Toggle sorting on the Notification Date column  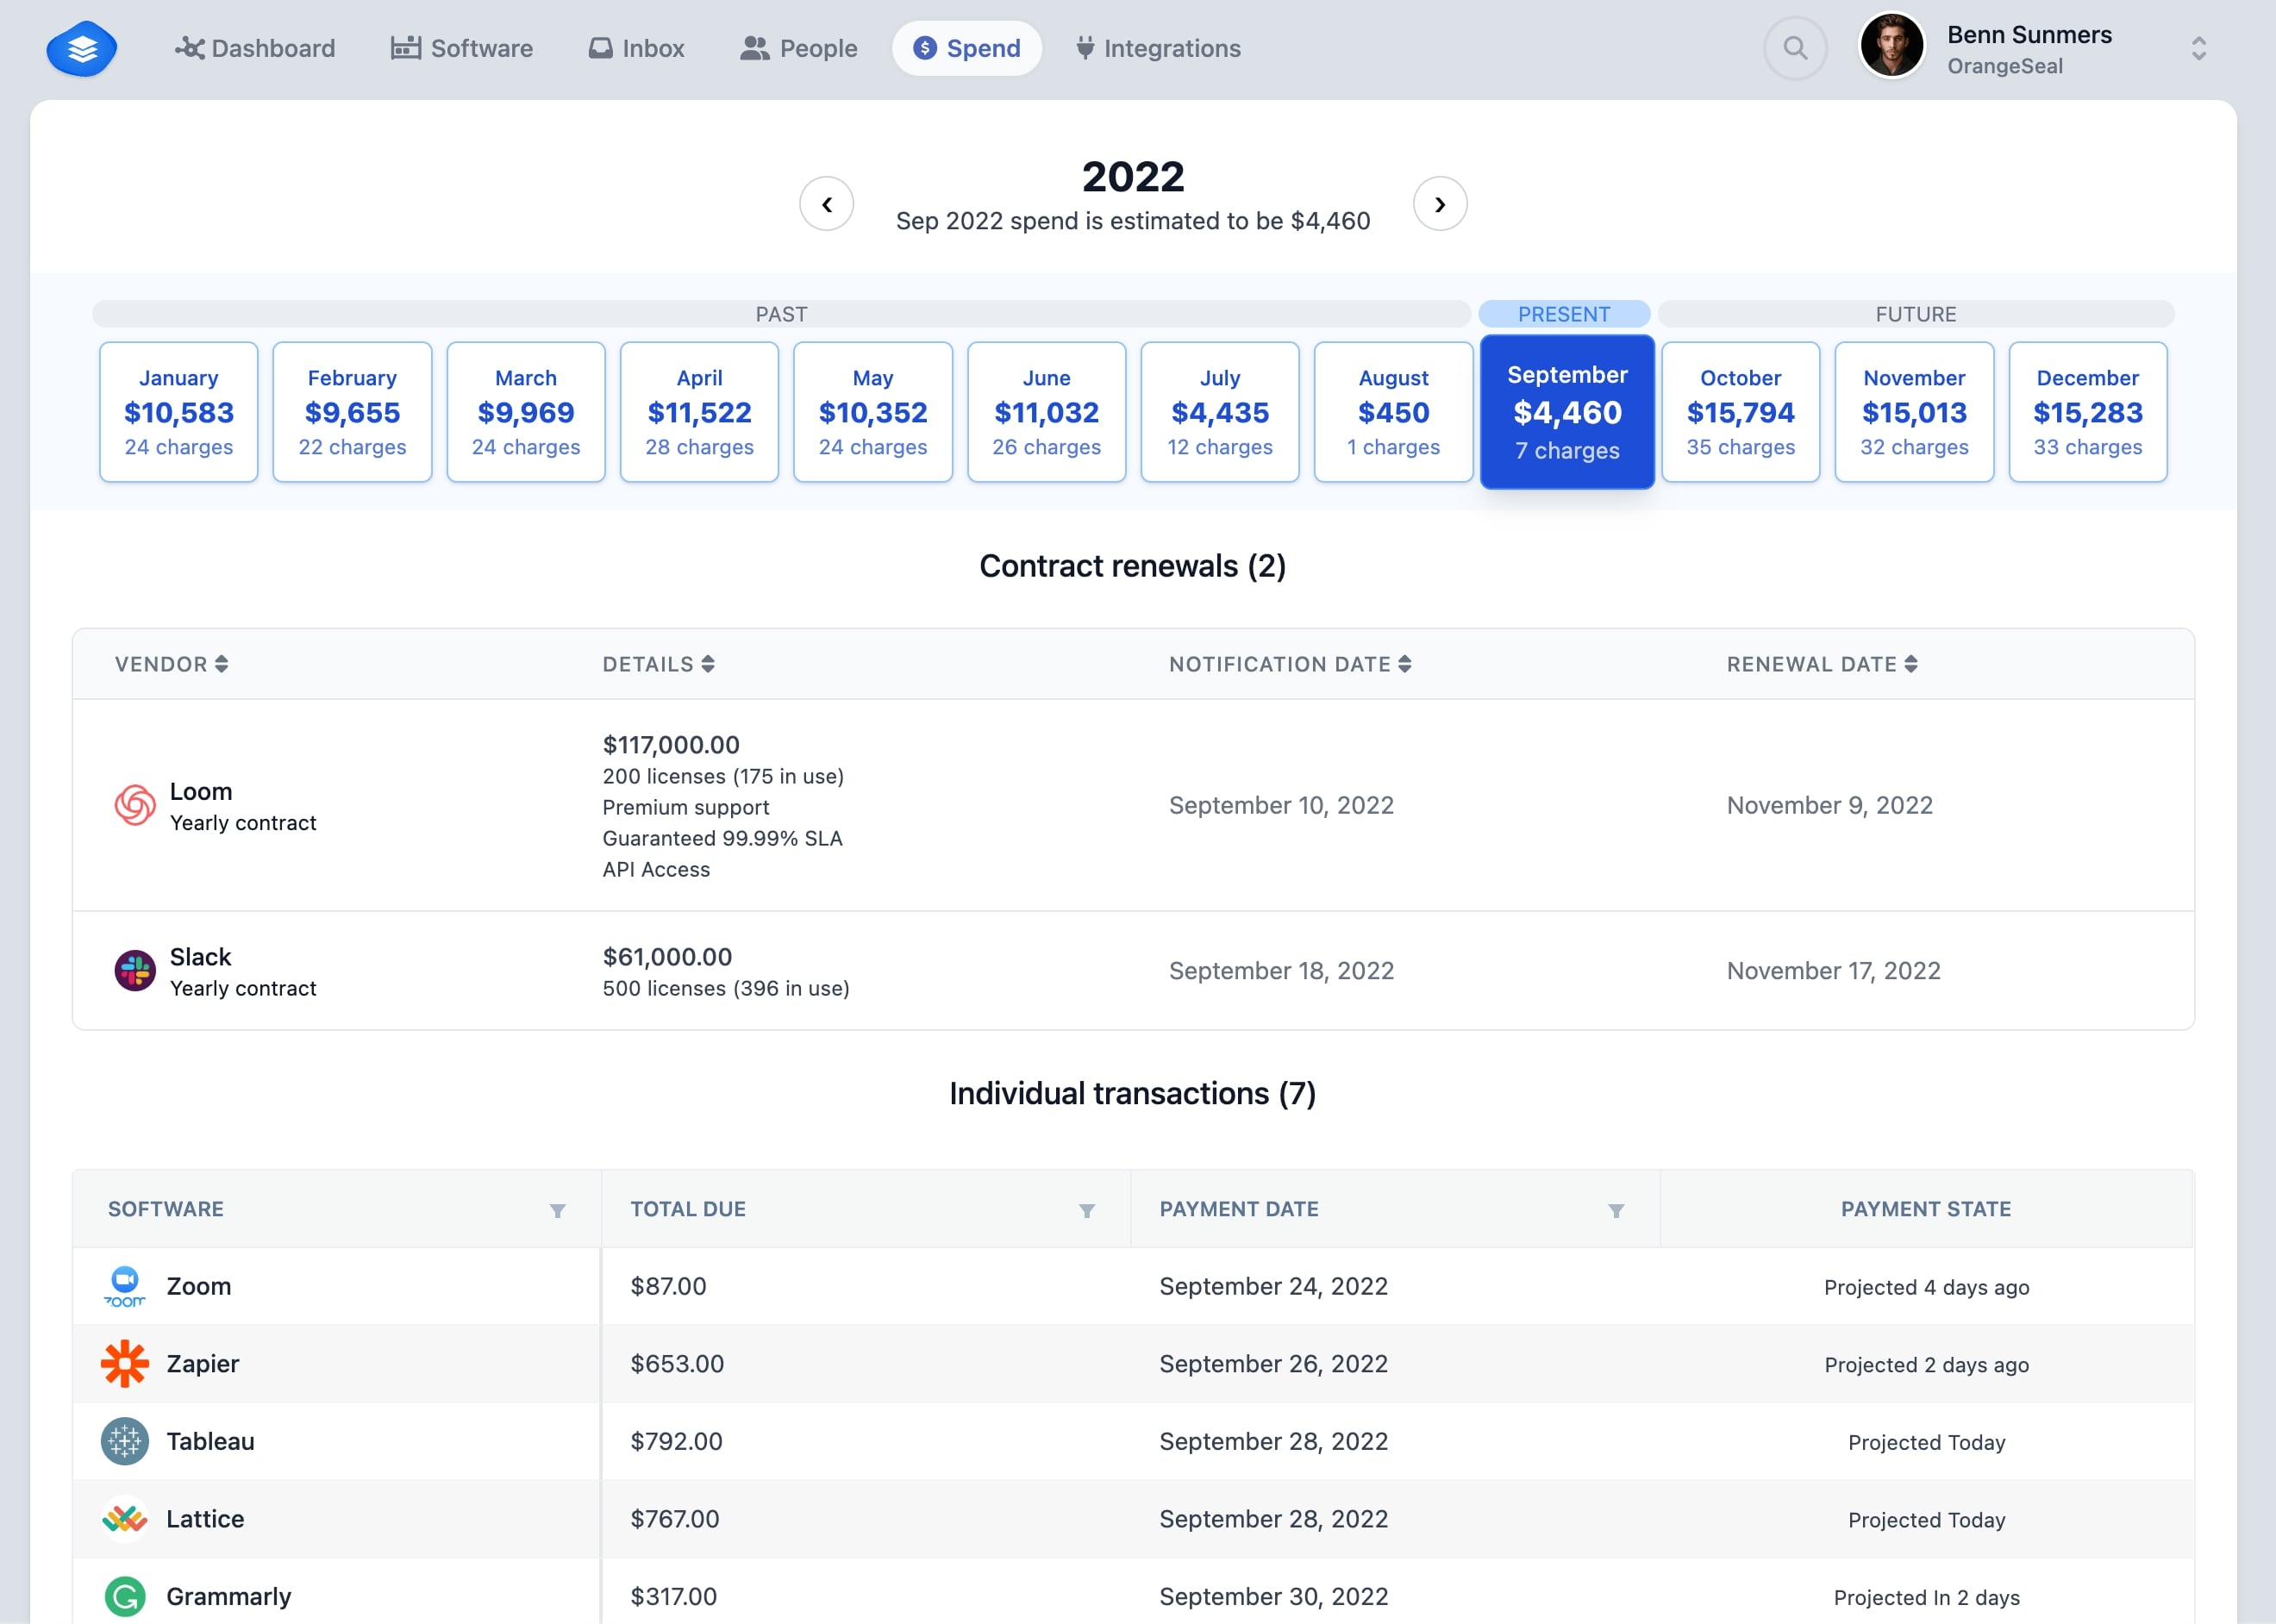(x=1406, y=664)
